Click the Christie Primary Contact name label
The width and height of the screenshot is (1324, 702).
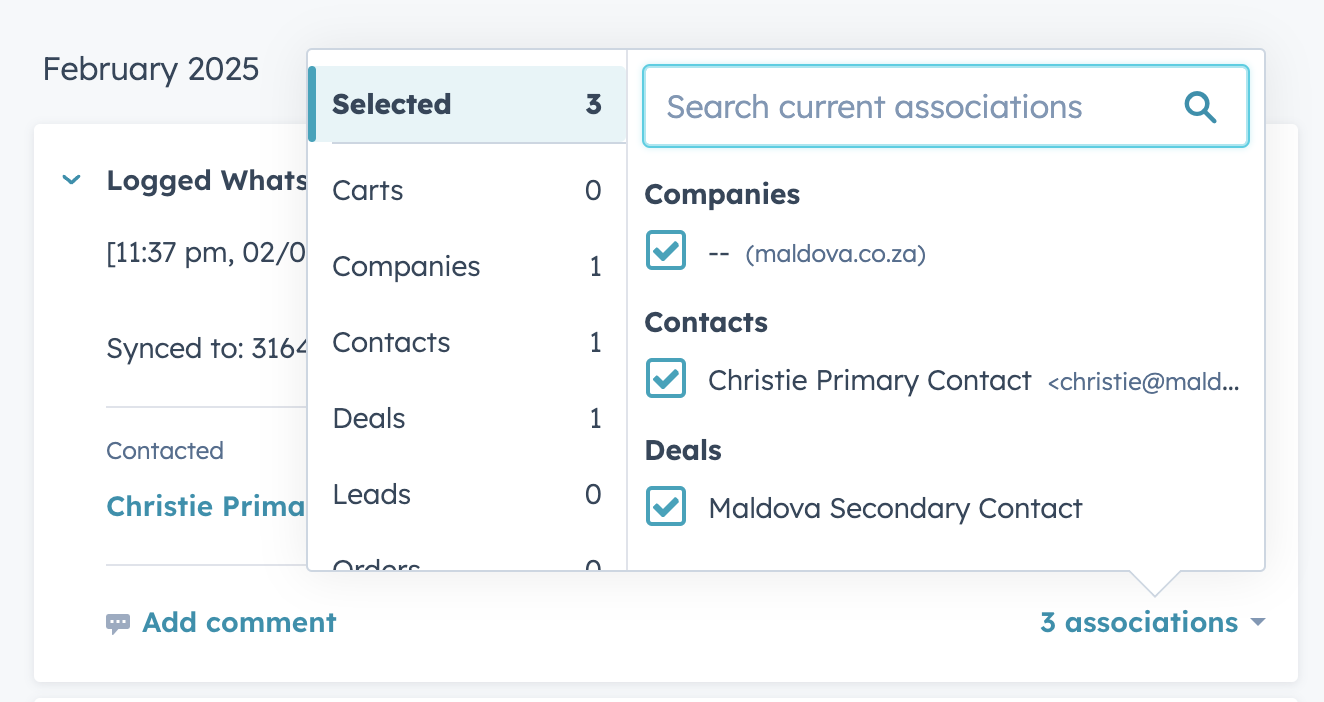[x=870, y=380]
